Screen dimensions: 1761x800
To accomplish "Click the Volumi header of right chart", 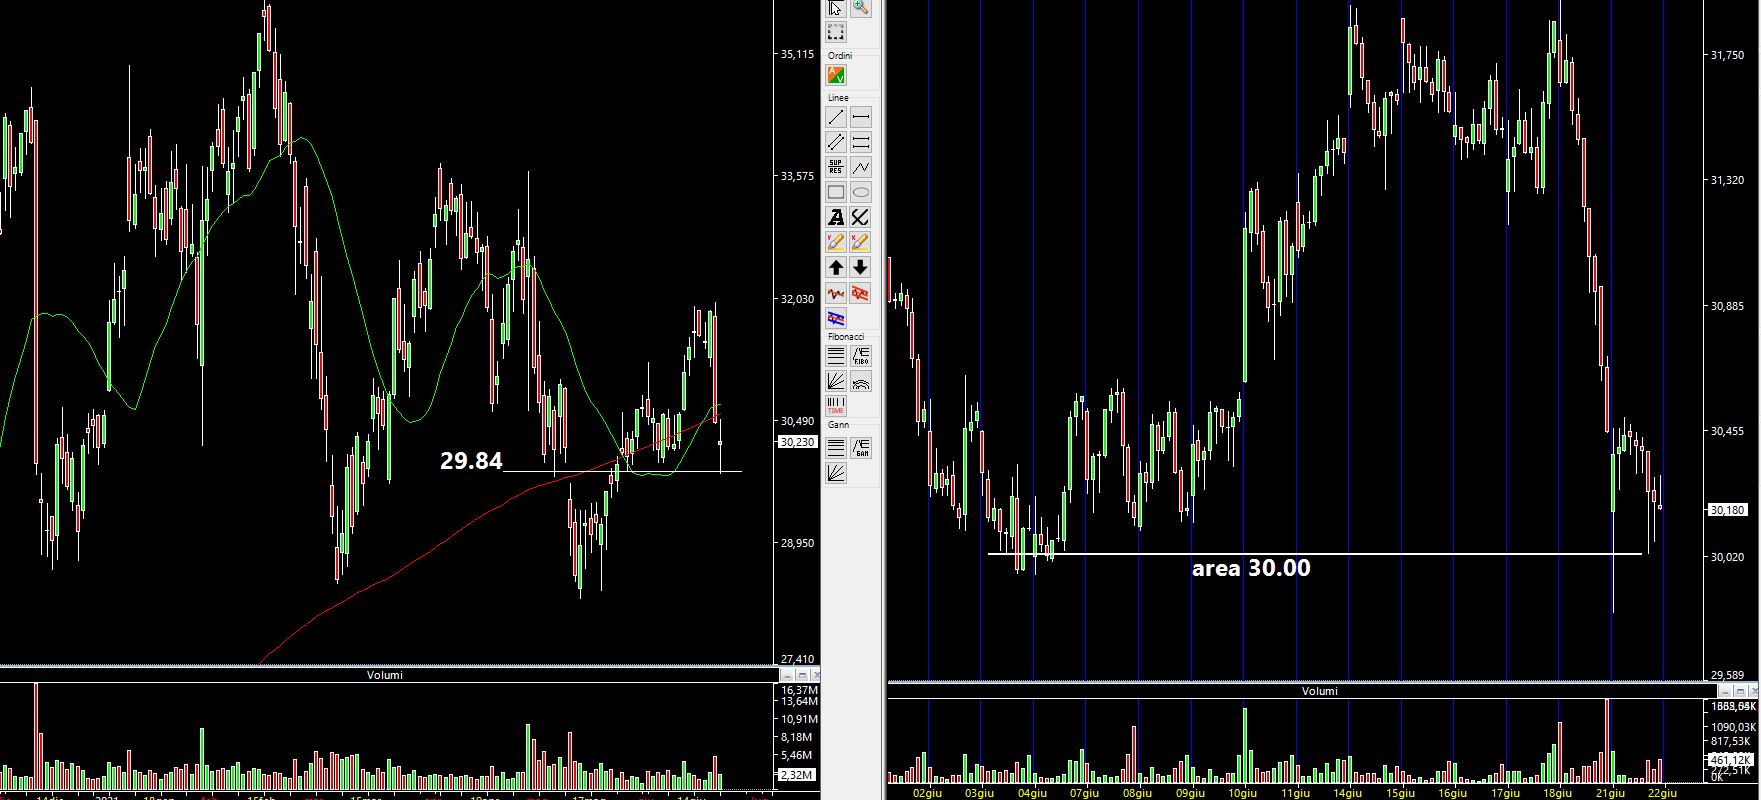I will [x=1320, y=691].
